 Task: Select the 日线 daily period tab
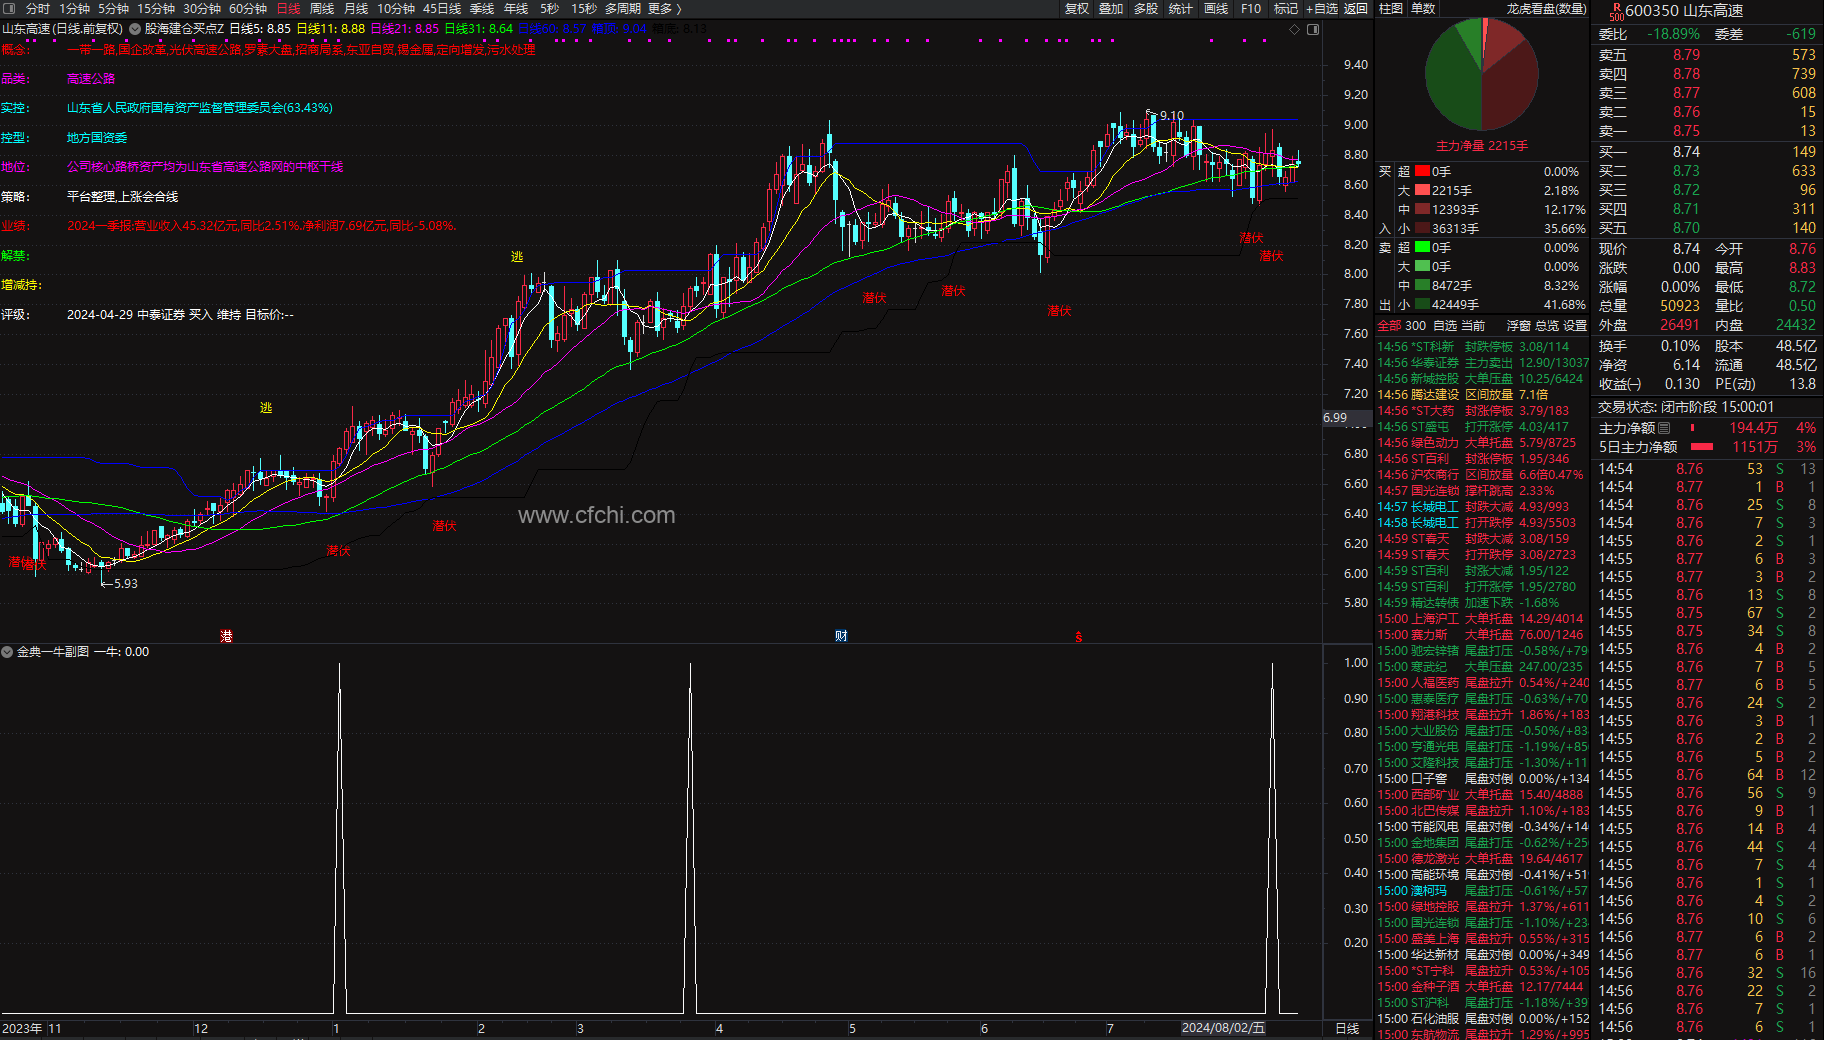(x=288, y=9)
